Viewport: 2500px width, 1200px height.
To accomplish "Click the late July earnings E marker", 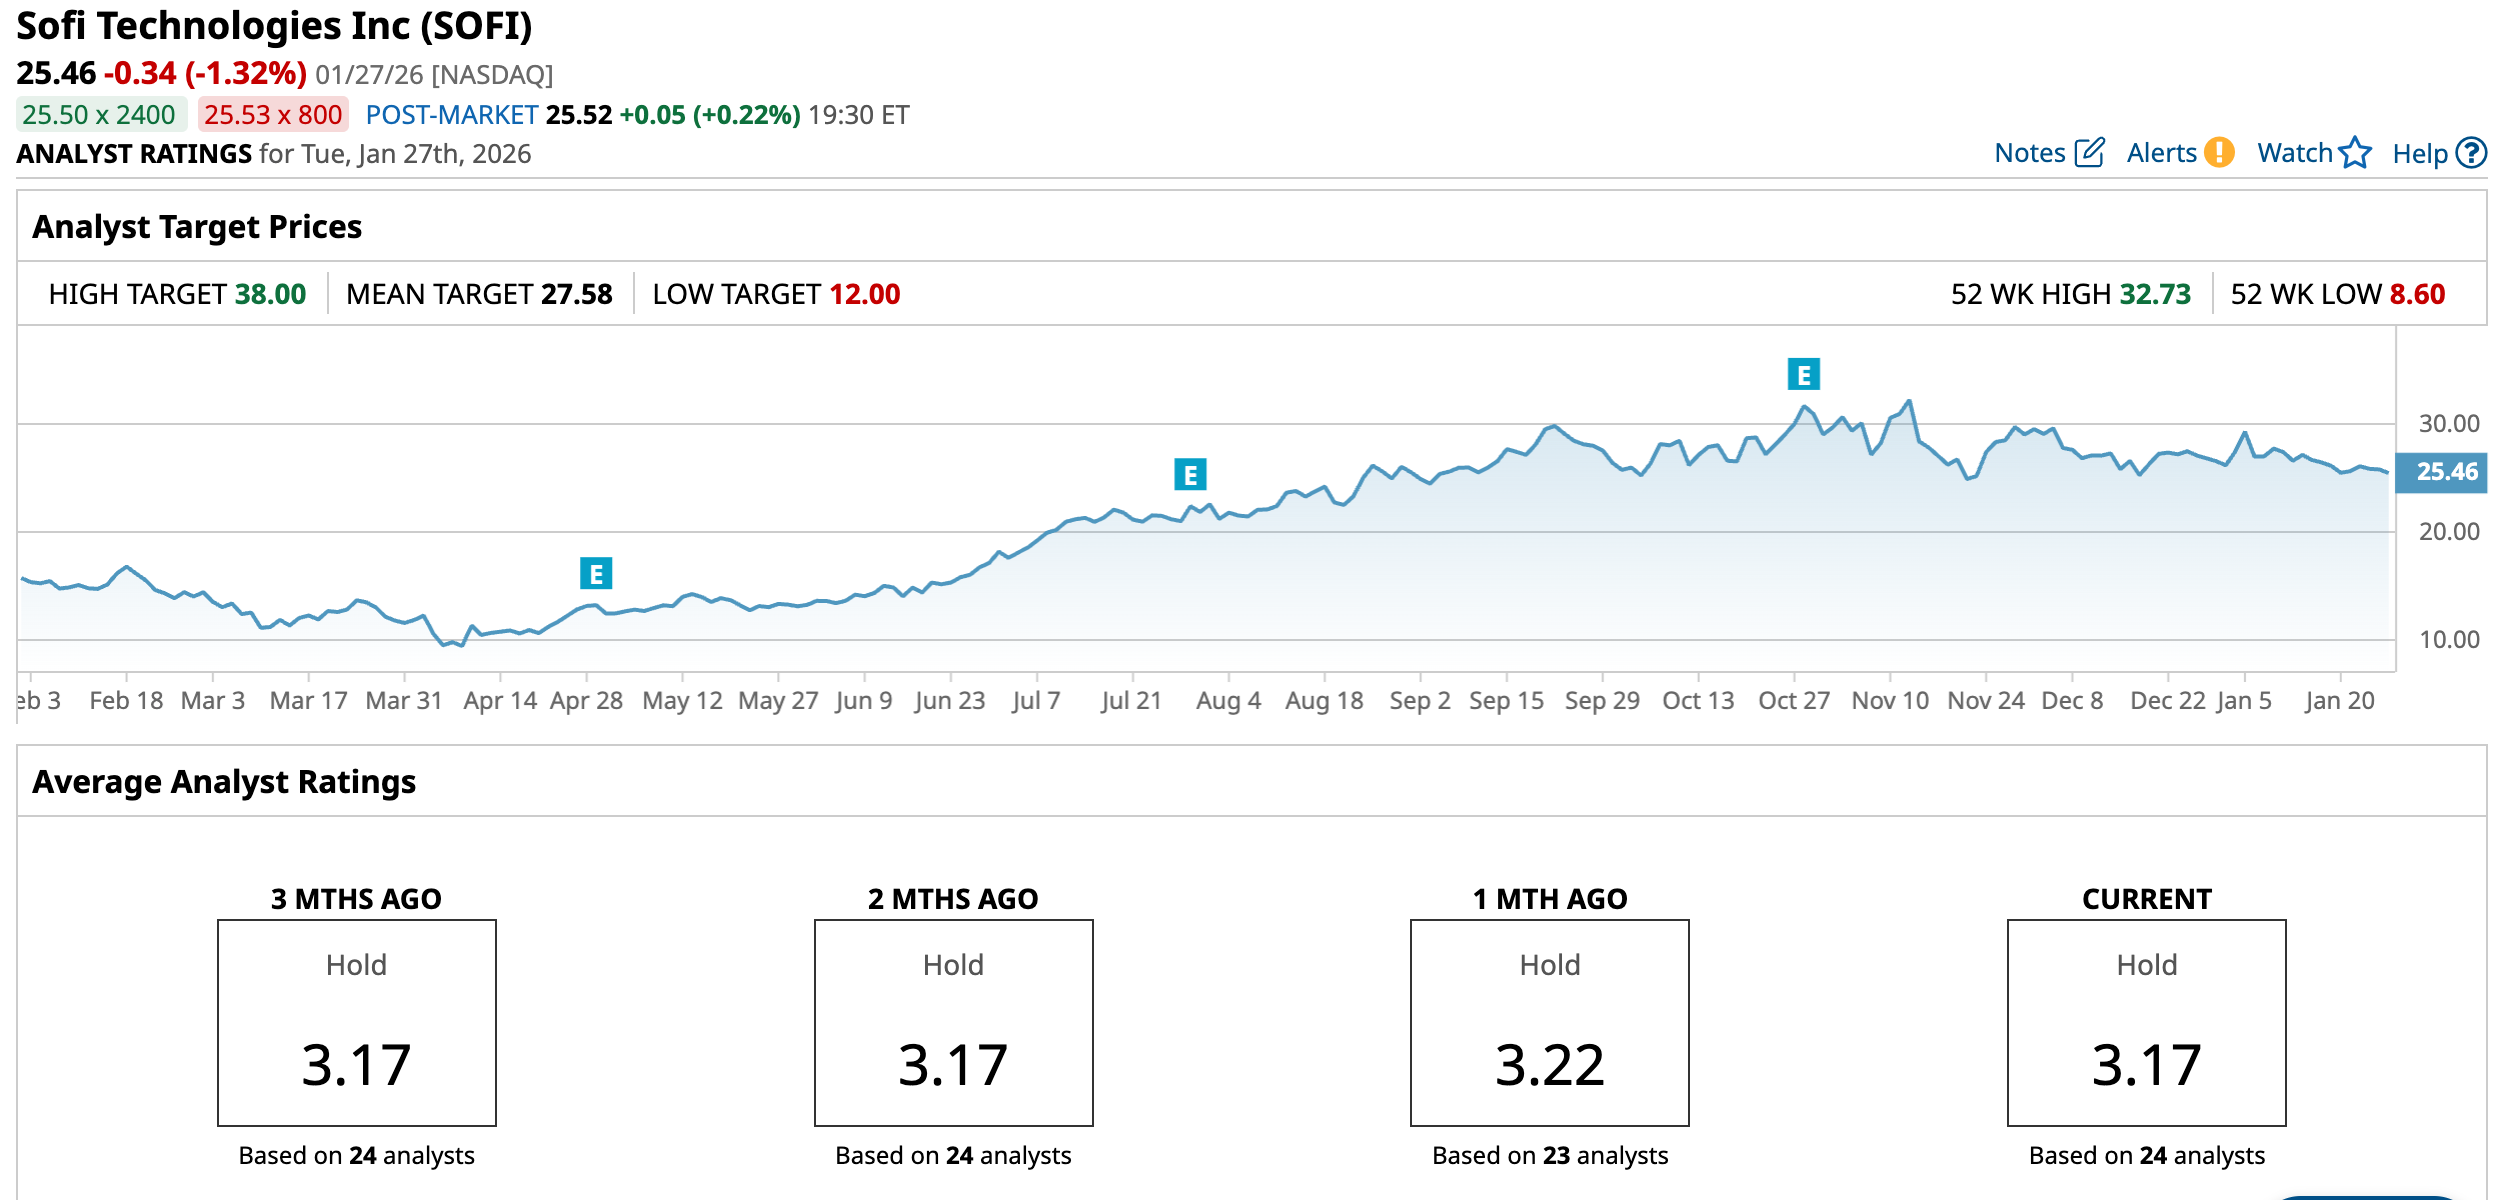I will tap(1190, 474).
